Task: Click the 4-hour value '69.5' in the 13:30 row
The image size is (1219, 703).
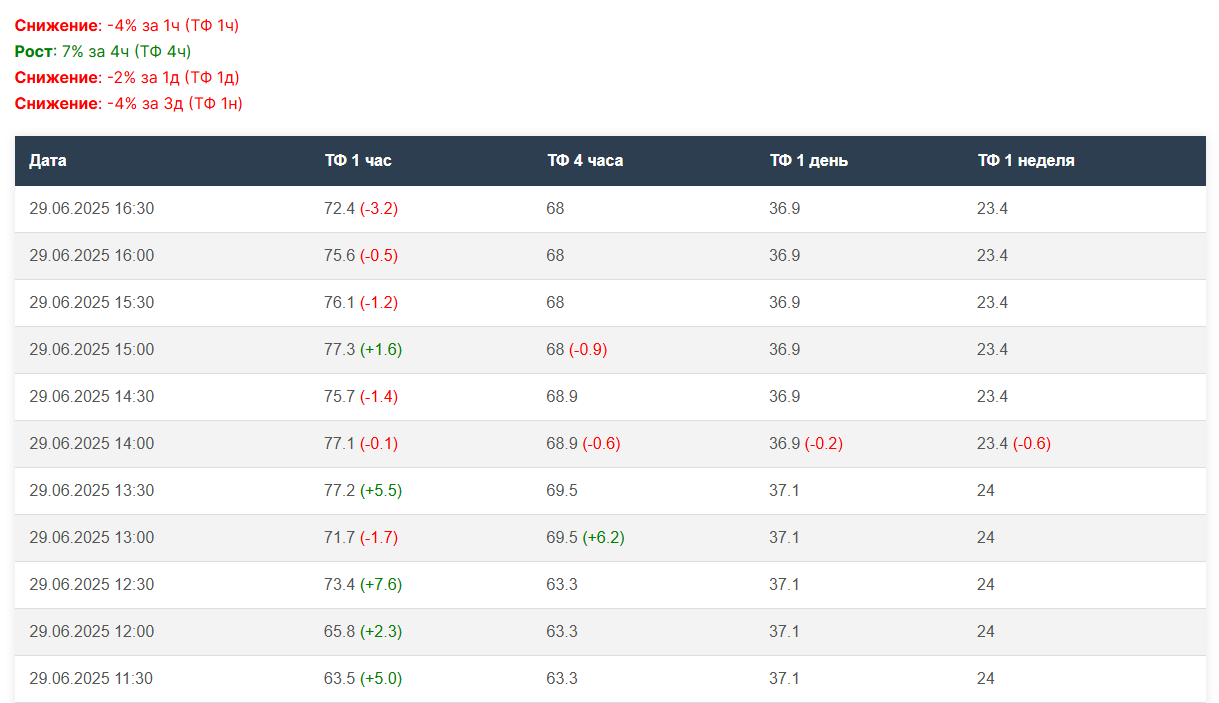Action: tap(562, 490)
